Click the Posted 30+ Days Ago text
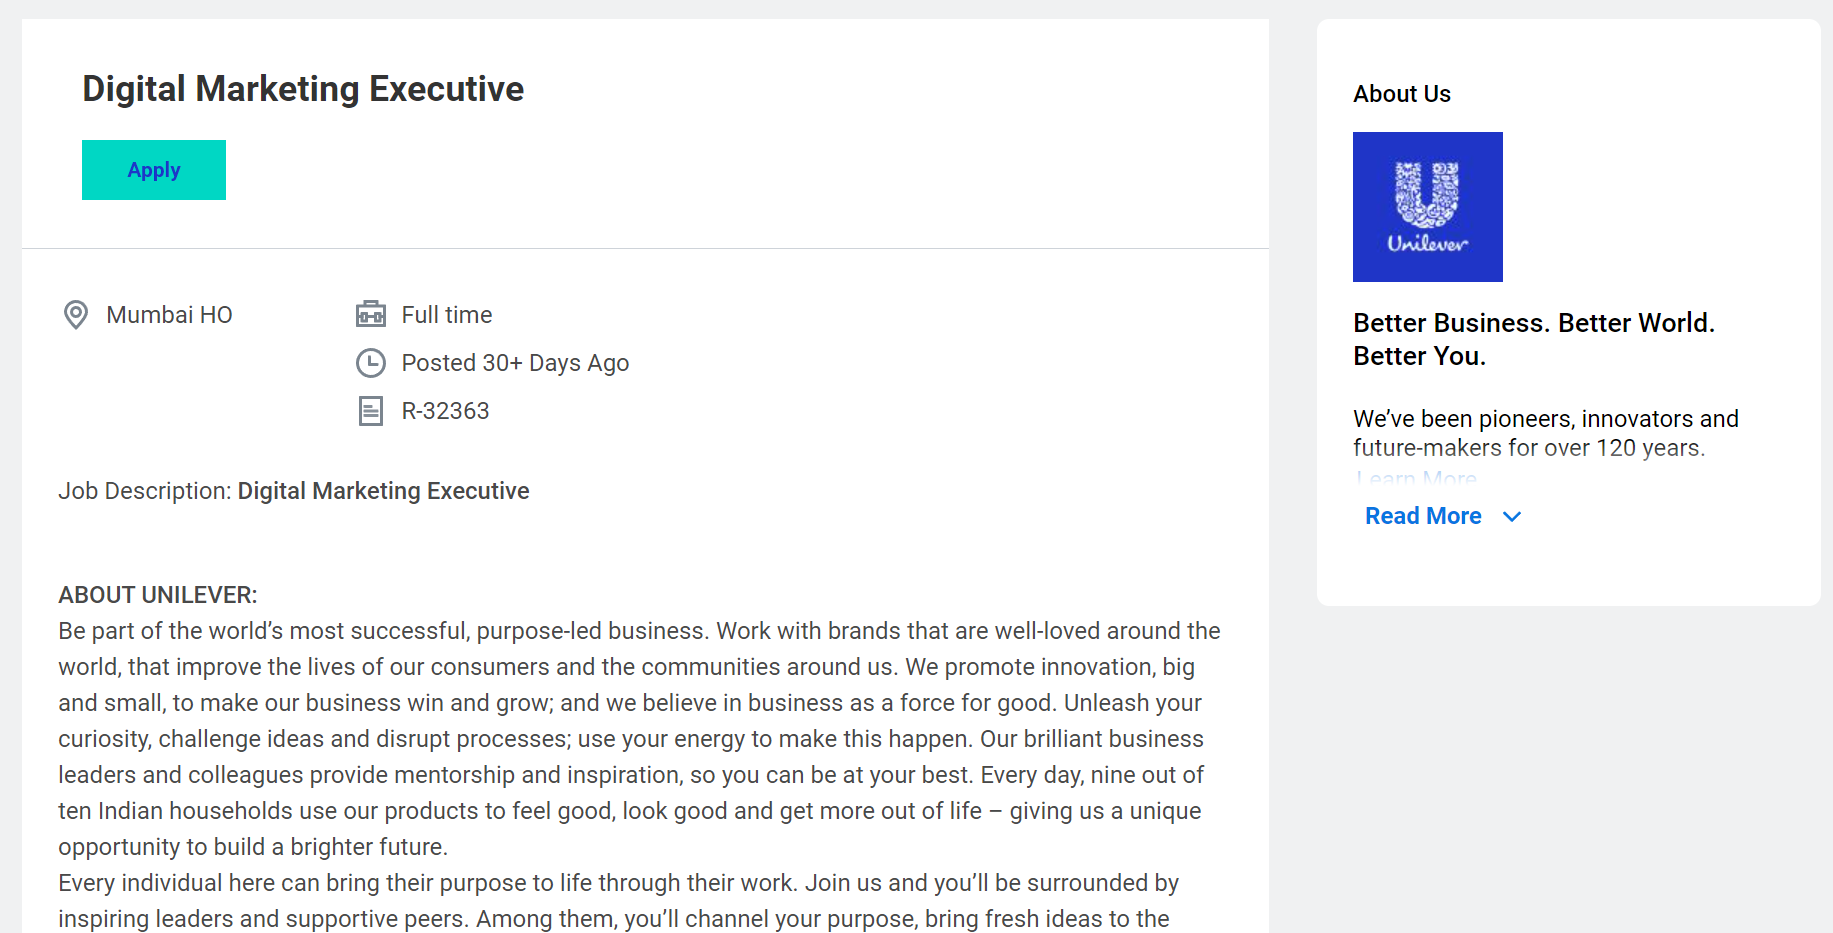Screen dimensions: 1833x933 (x=515, y=363)
